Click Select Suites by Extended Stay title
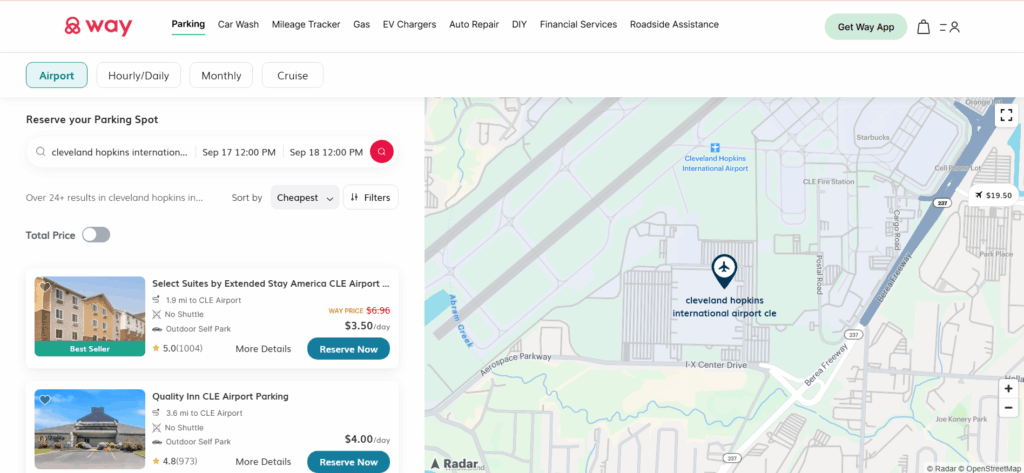This screenshot has width=1024, height=473. pos(270,284)
